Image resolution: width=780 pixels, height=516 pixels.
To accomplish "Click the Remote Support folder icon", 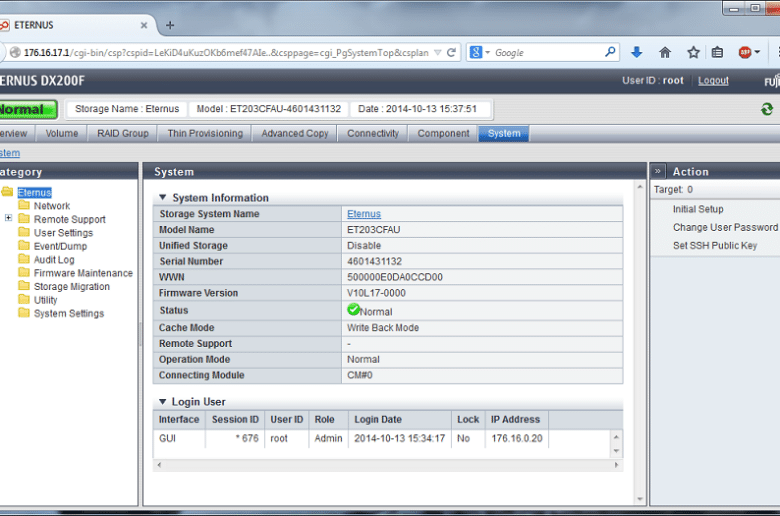I will [24, 218].
